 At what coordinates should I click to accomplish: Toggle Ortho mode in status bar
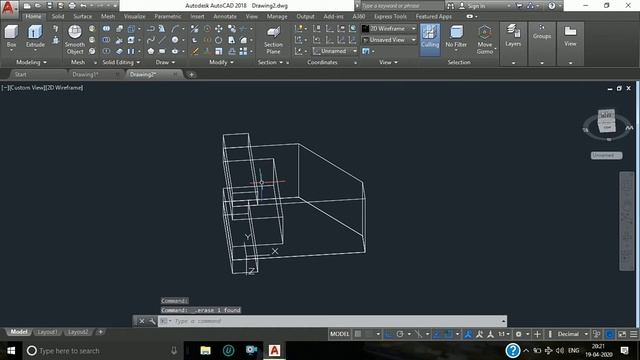(389, 334)
